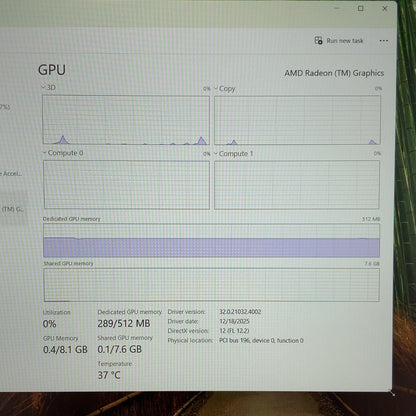Click the driver version number text

pyautogui.click(x=240, y=312)
